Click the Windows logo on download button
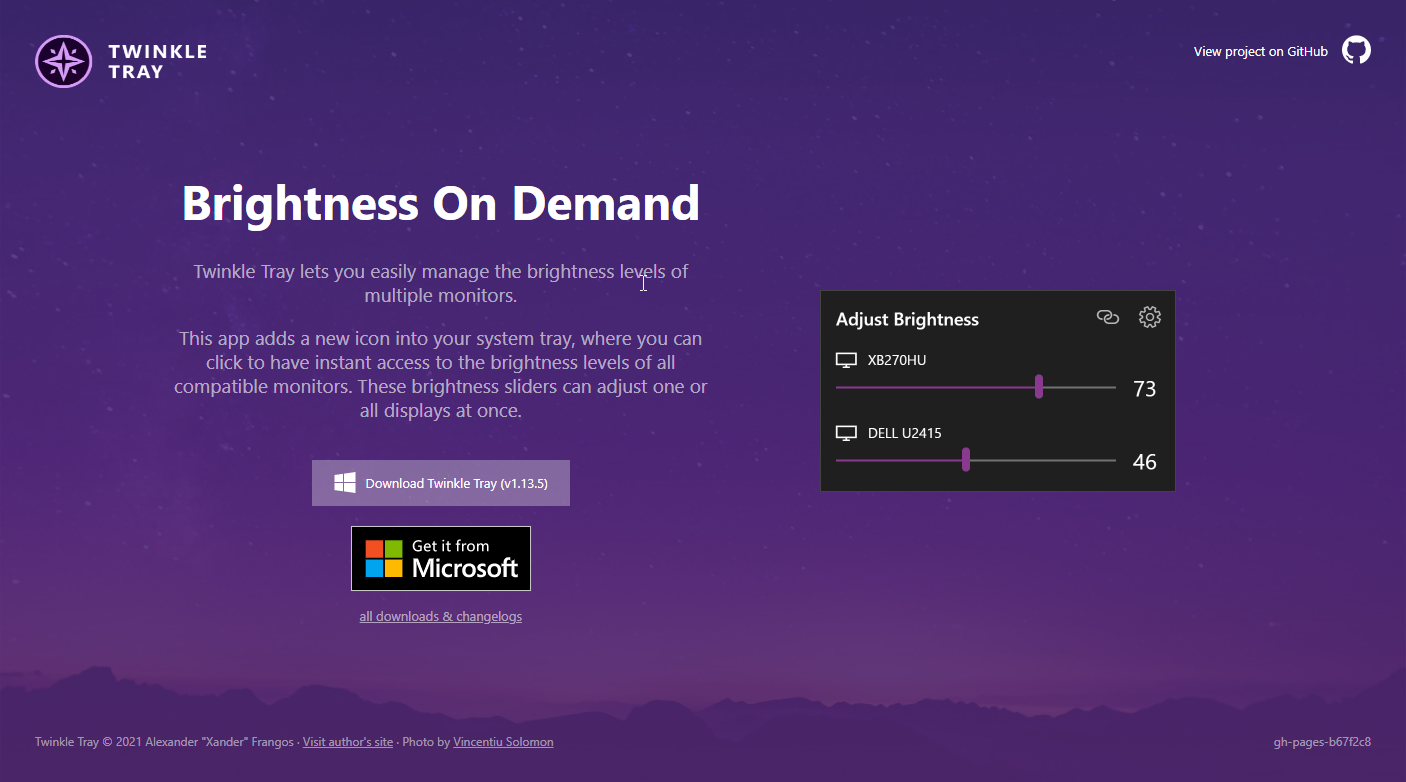 pyautogui.click(x=345, y=483)
